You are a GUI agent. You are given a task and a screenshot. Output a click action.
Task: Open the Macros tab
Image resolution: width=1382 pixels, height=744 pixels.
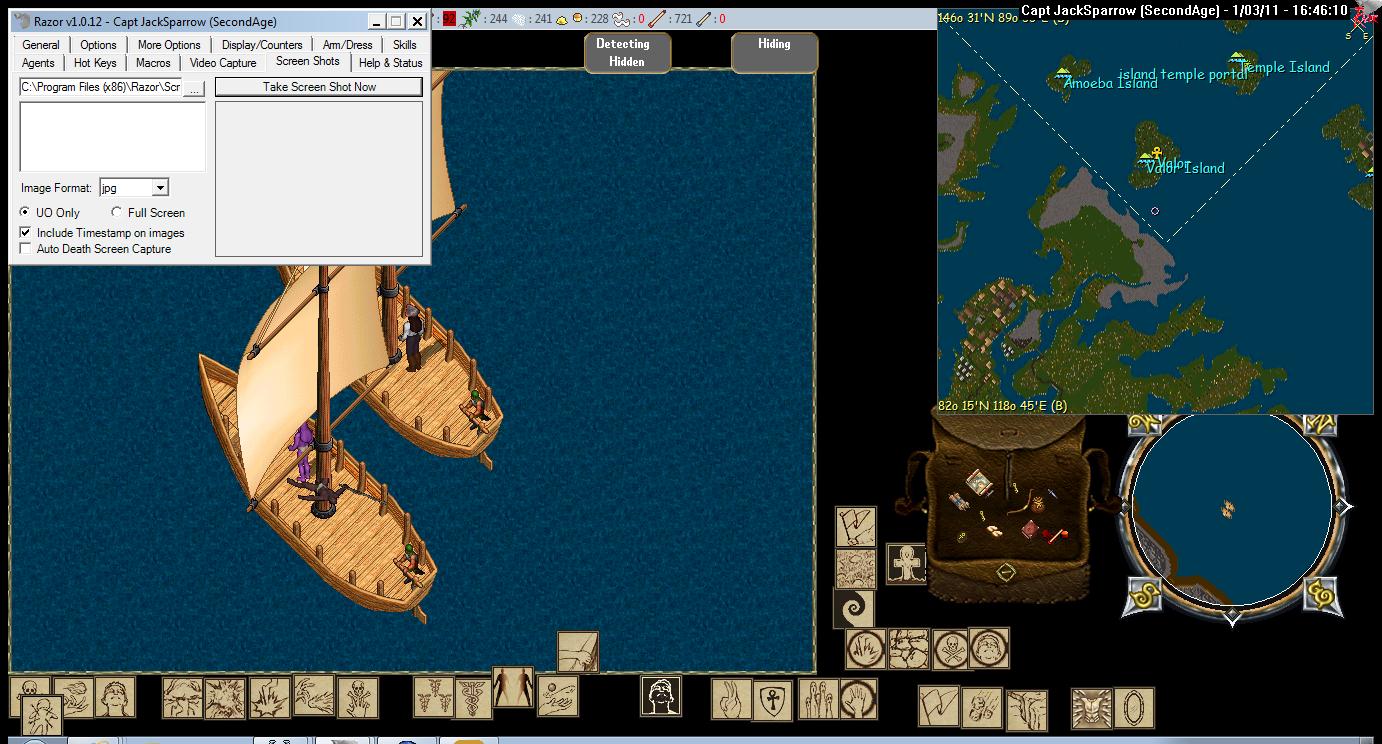tap(153, 63)
